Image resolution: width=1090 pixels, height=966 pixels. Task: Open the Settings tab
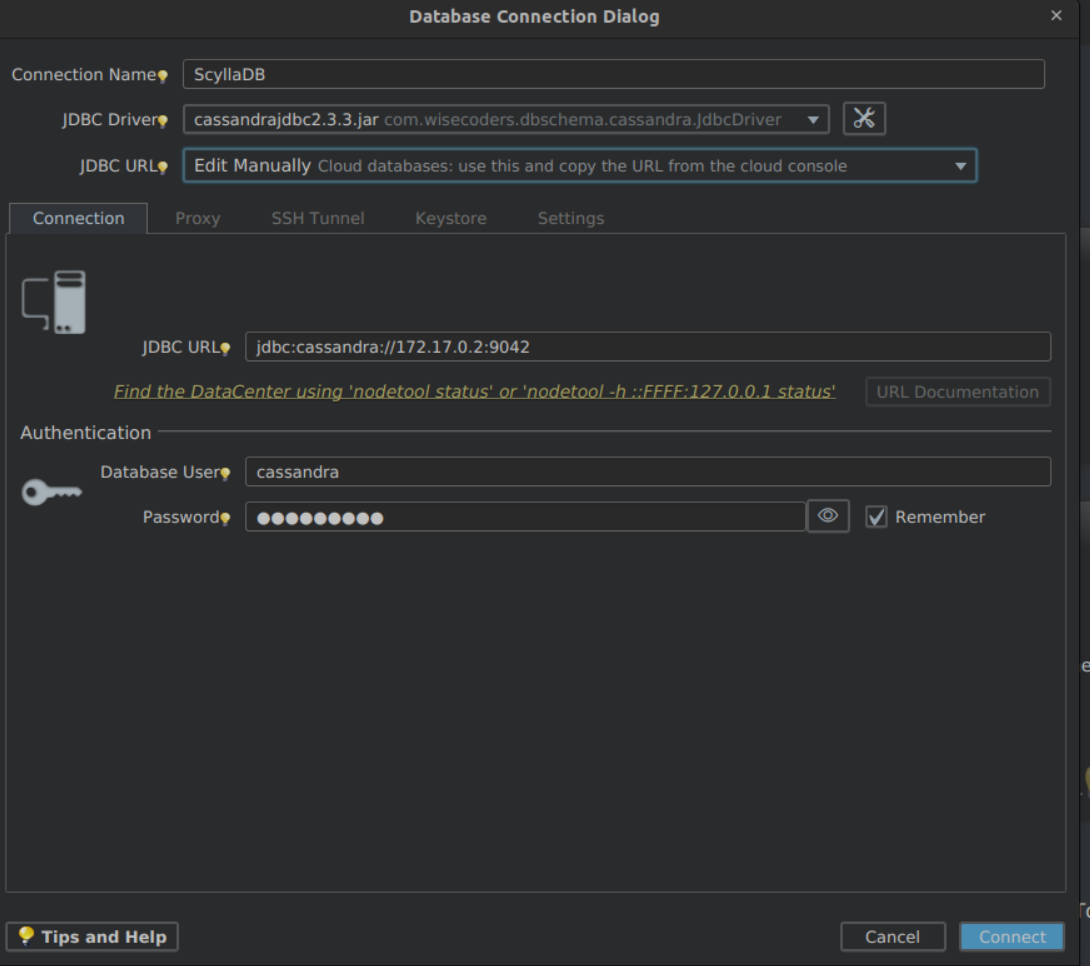571,218
